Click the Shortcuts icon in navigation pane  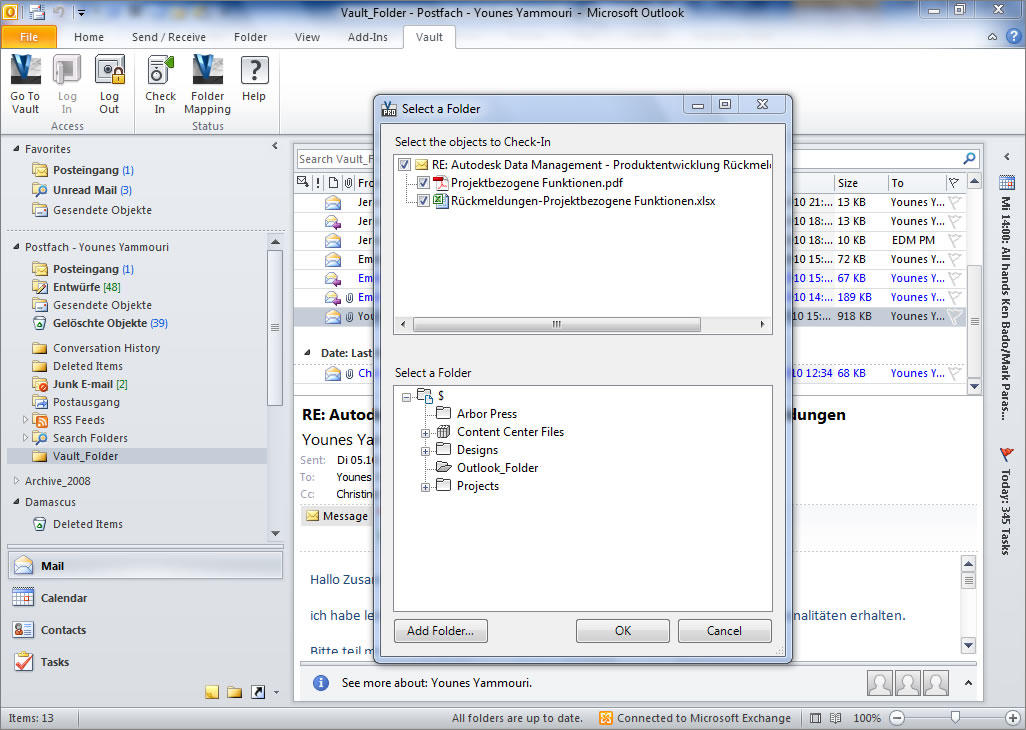point(258,692)
